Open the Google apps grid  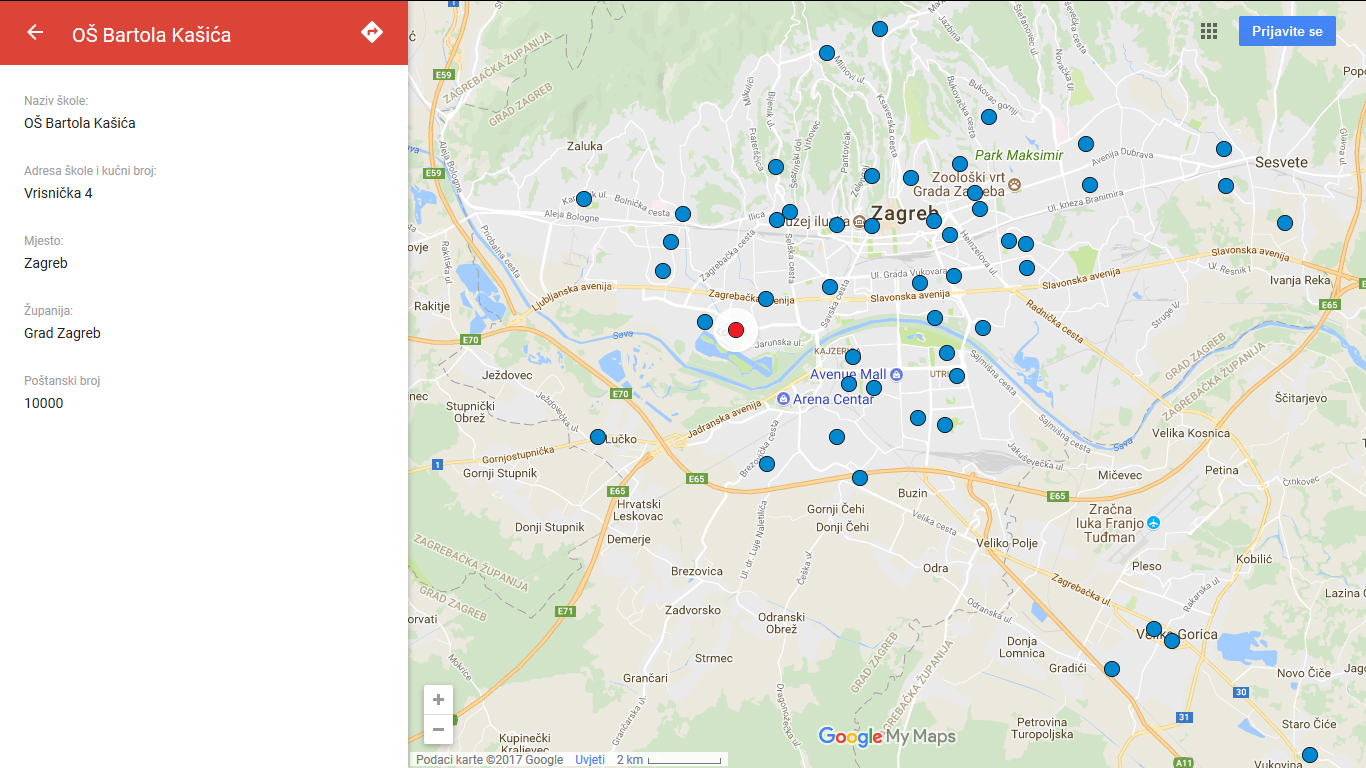coord(1209,31)
